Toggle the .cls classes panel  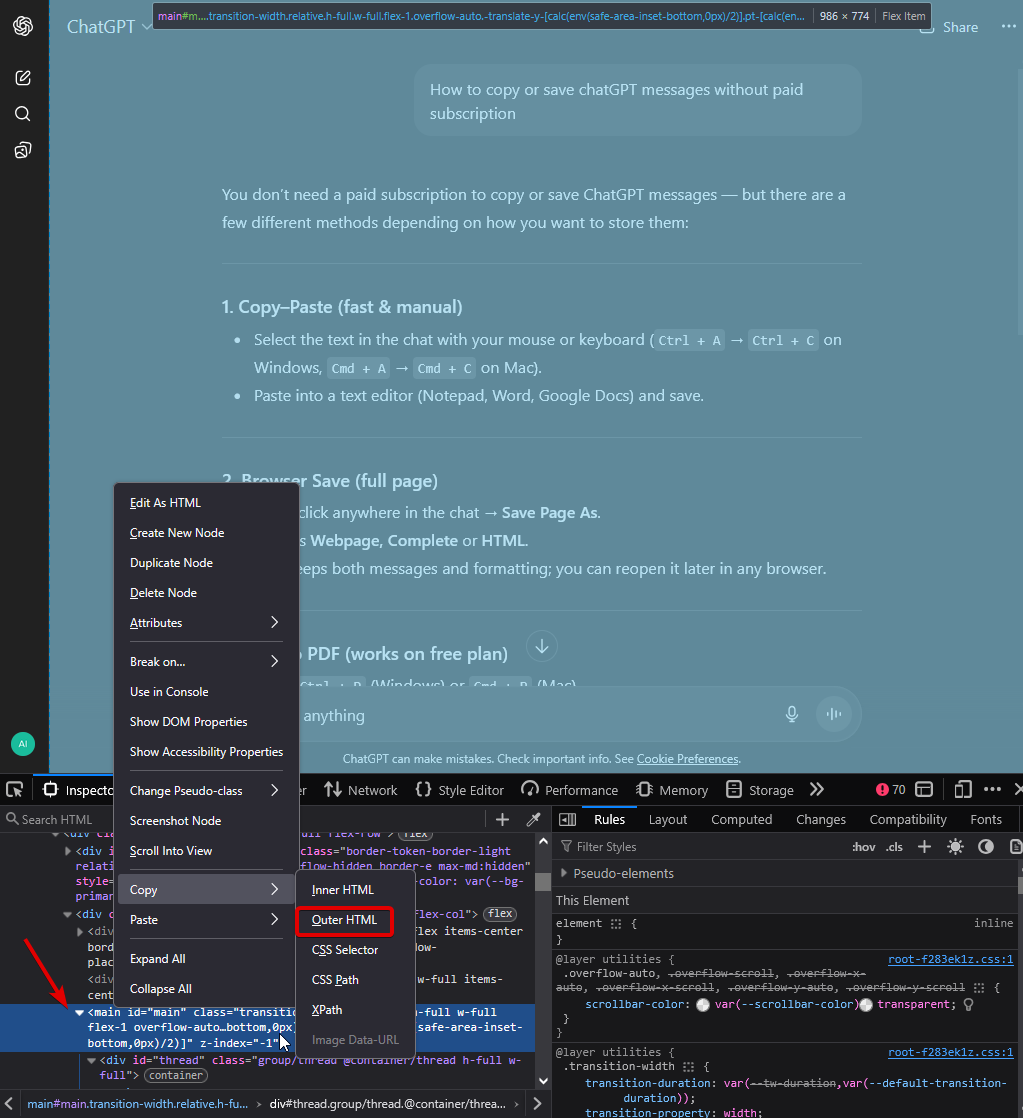click(x=894, y=847)
